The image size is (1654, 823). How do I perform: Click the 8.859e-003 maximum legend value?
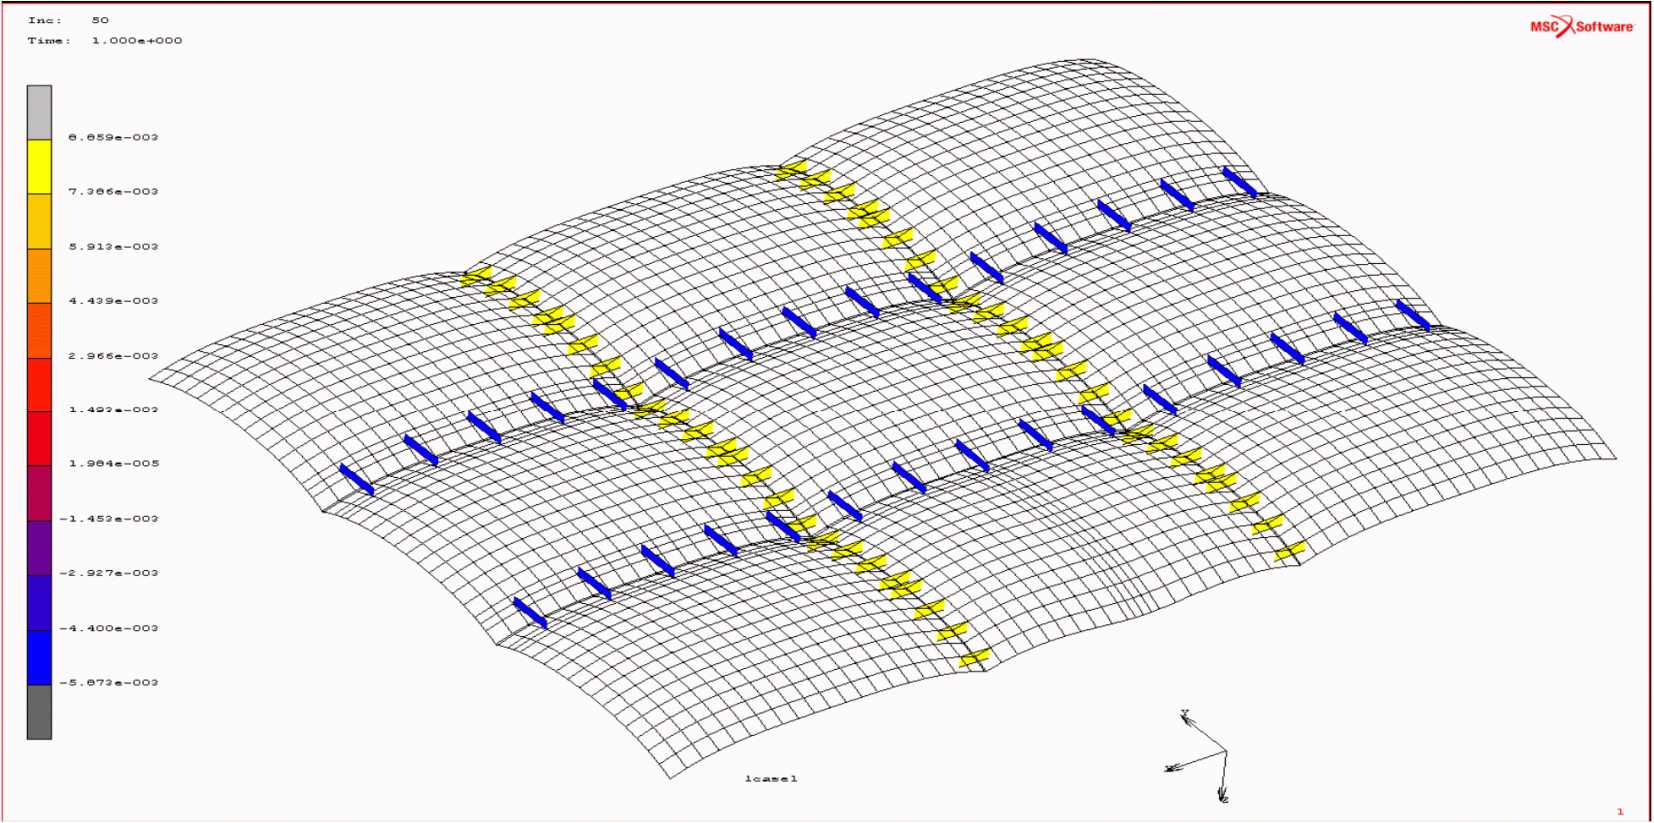[x=113, y=137]
